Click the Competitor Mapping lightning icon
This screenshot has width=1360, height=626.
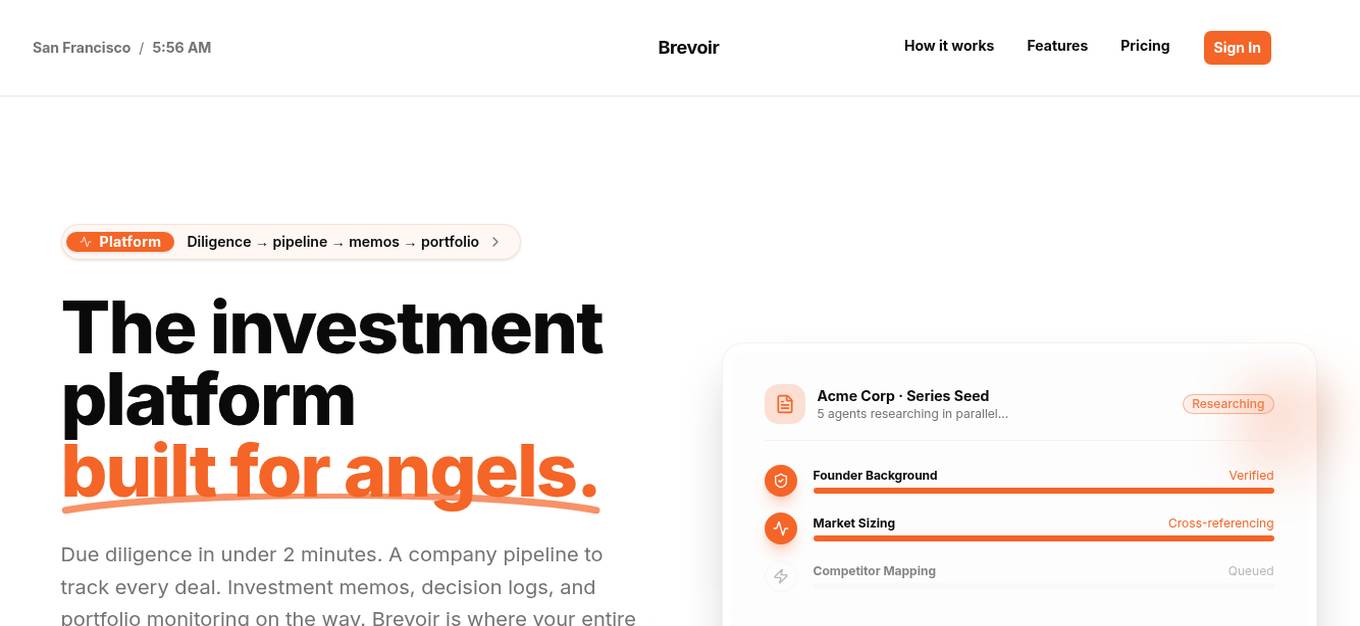pos(781,576)
